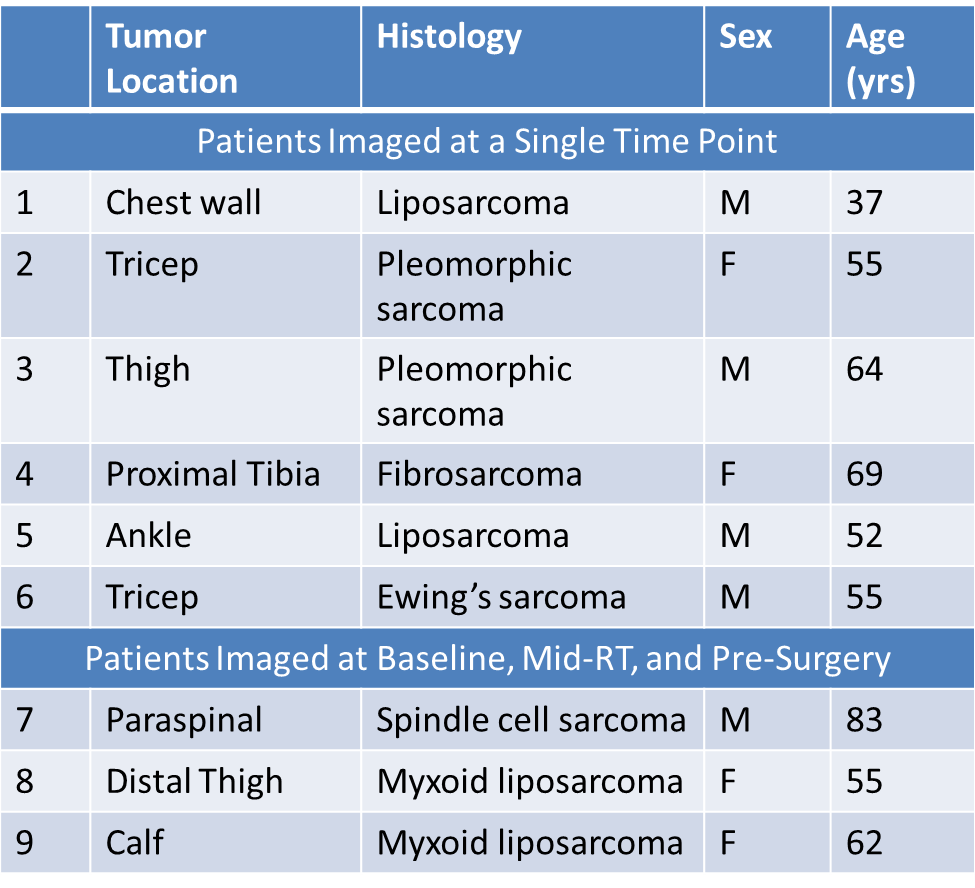Image resolution: width=975 pixels, height=888 pixels.
Task: Select the 'Patients Imaged at a Single Time Point' row
Action: (487, 141)
